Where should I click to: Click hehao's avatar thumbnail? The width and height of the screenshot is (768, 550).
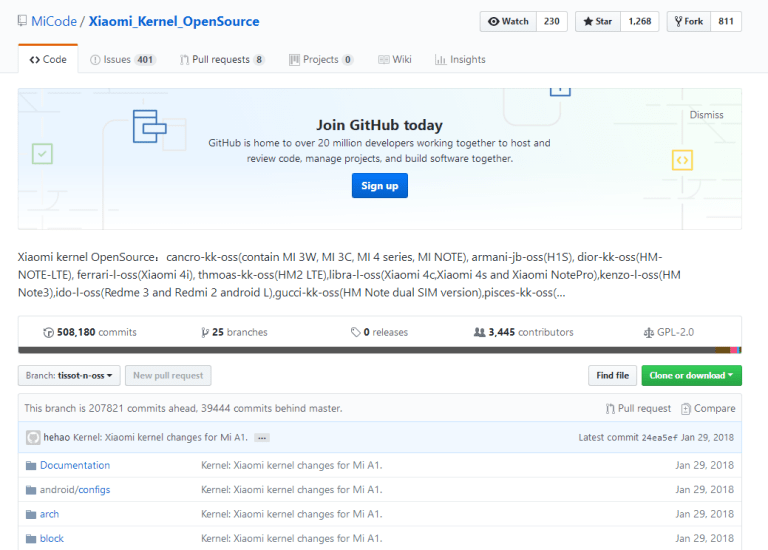coord(33,437)
